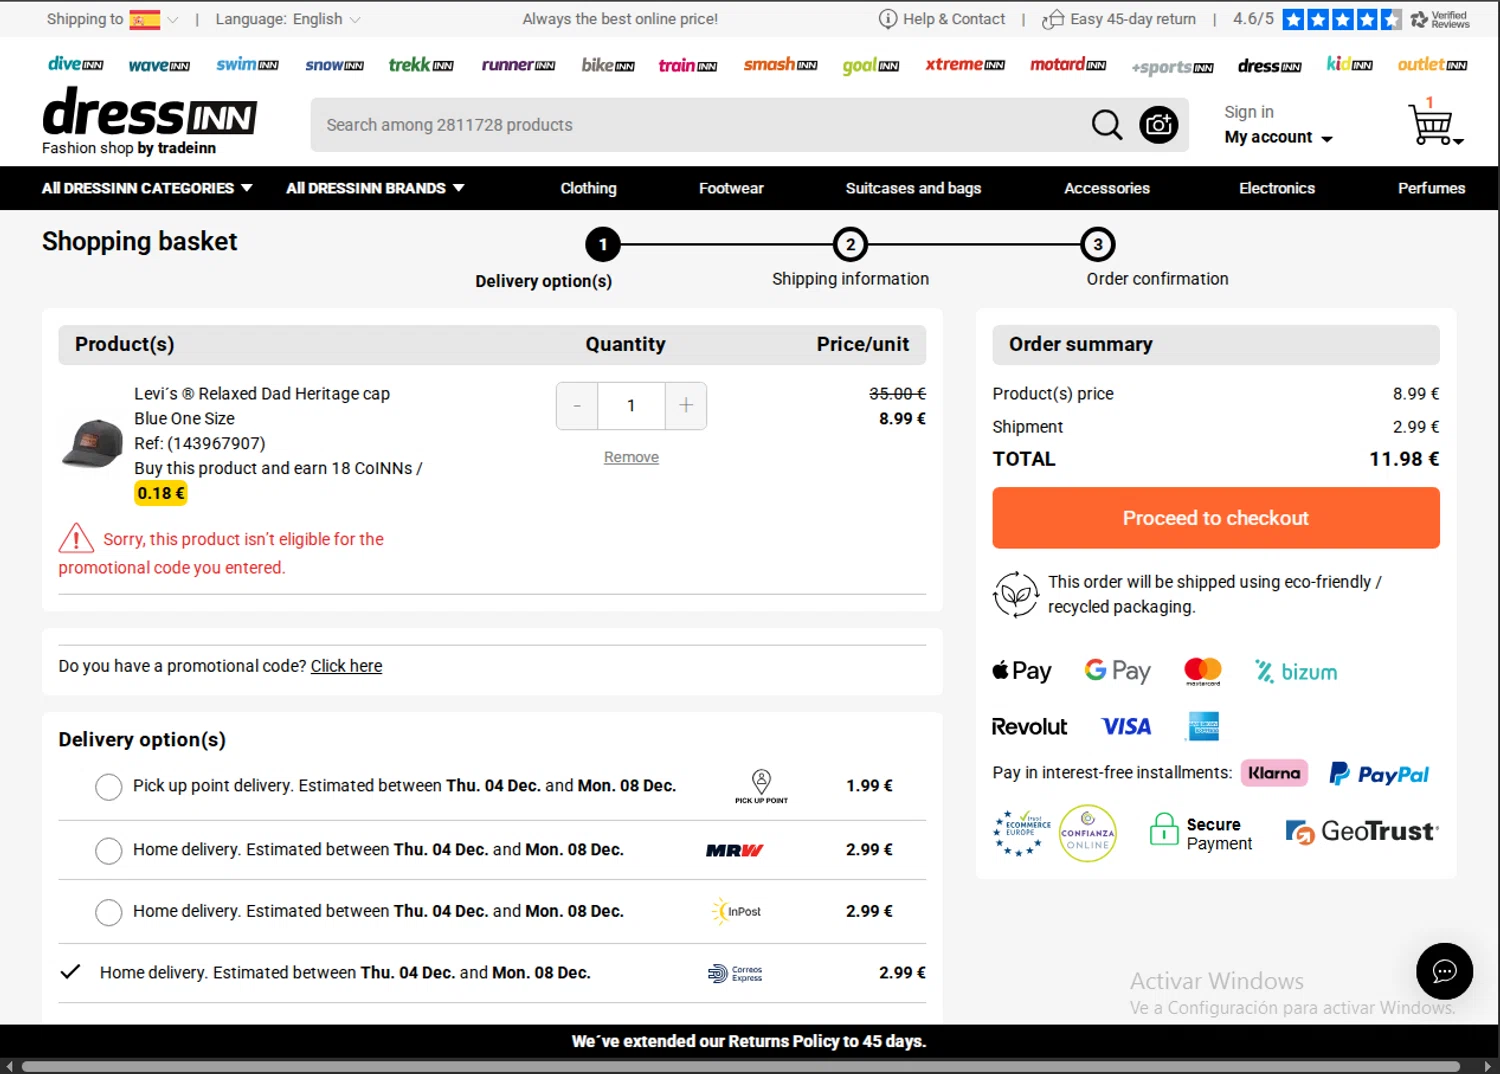Click the GeoTrust security badge
Viewport: 1500px width, 1074px height.
pos(1362,831)
